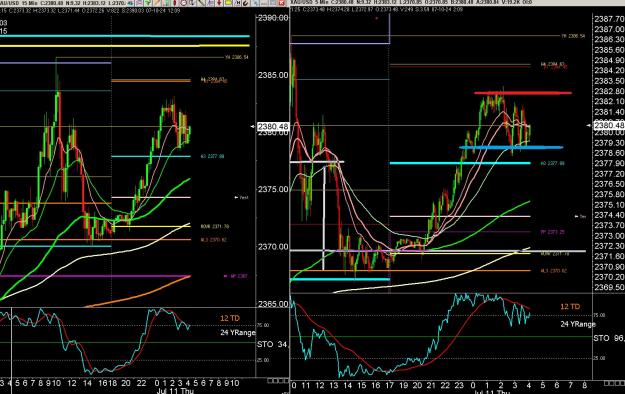Select the diagonal trend line tool
625x394 pixels.
(201, 3)
